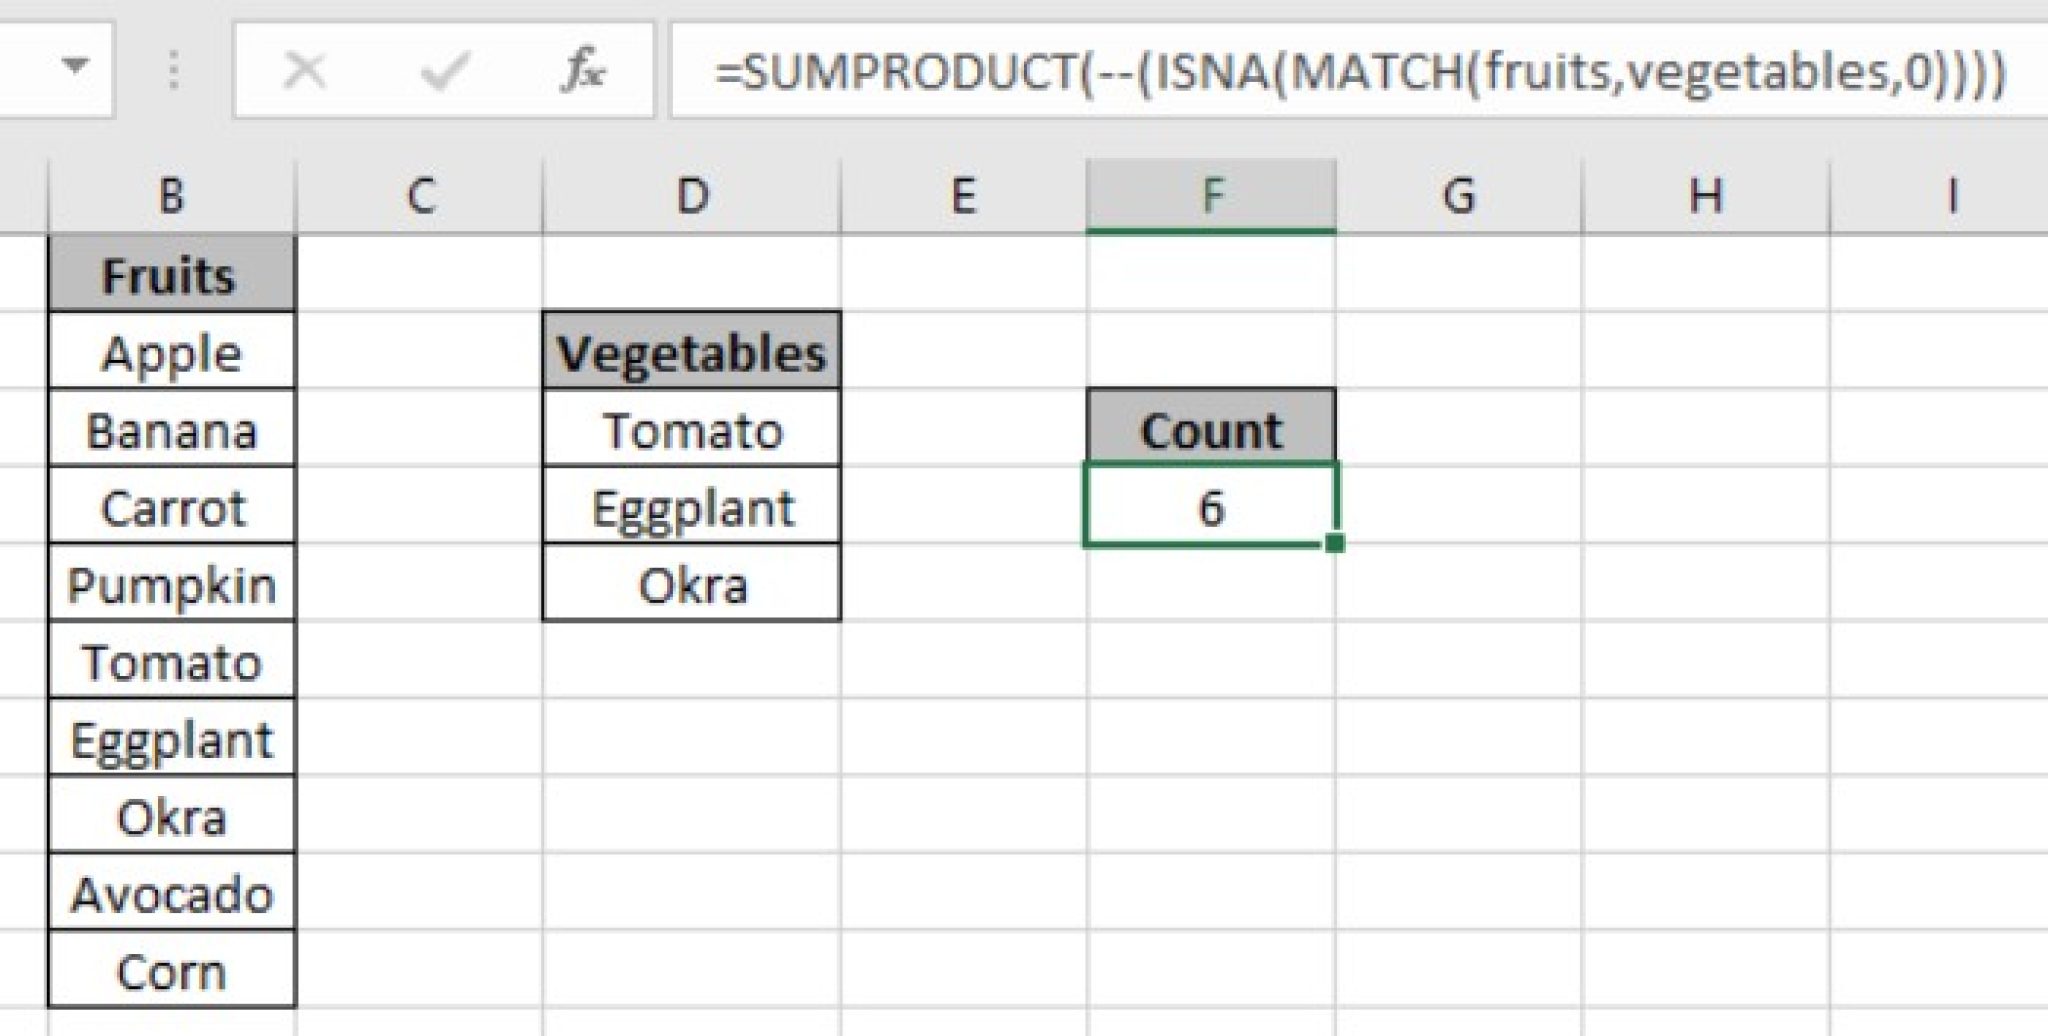
Task: Select the cell containing Corn
Action: 171,967
